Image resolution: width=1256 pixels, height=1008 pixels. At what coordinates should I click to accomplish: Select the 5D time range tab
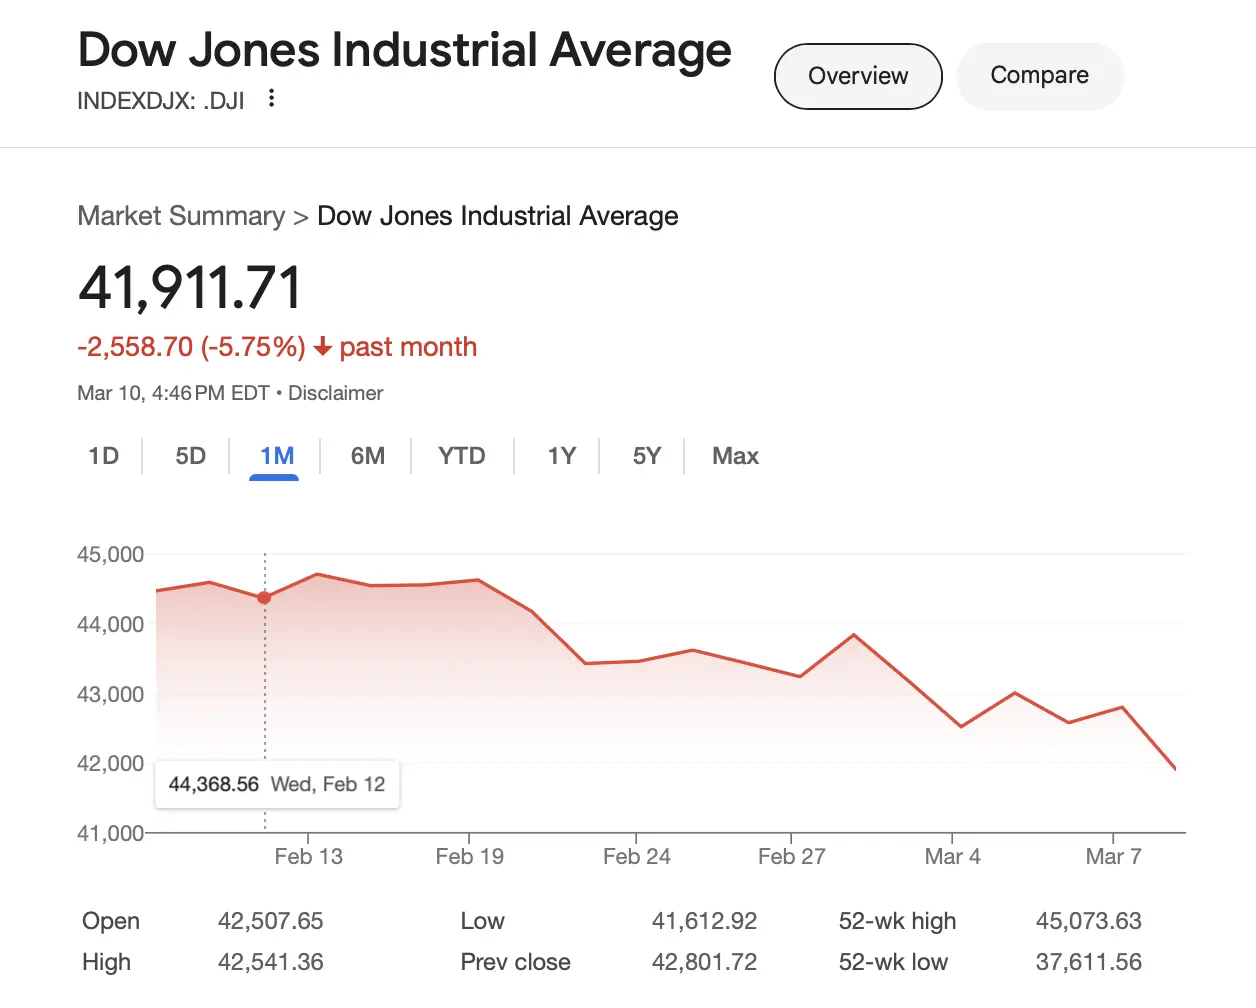[x=190, y=456]
